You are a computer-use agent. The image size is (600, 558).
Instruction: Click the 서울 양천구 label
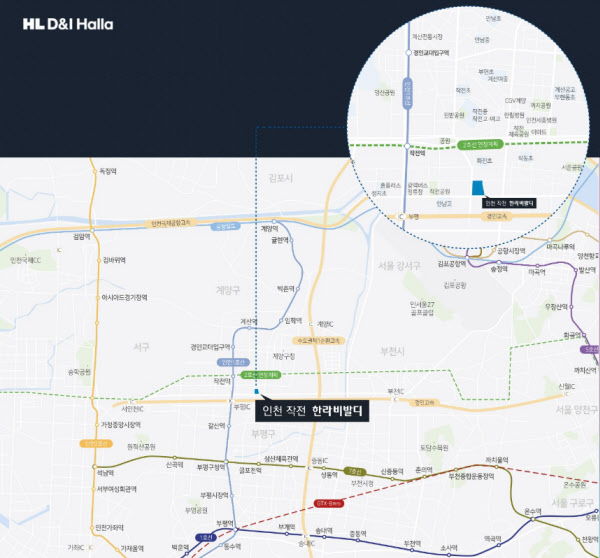tap(577, 410)
